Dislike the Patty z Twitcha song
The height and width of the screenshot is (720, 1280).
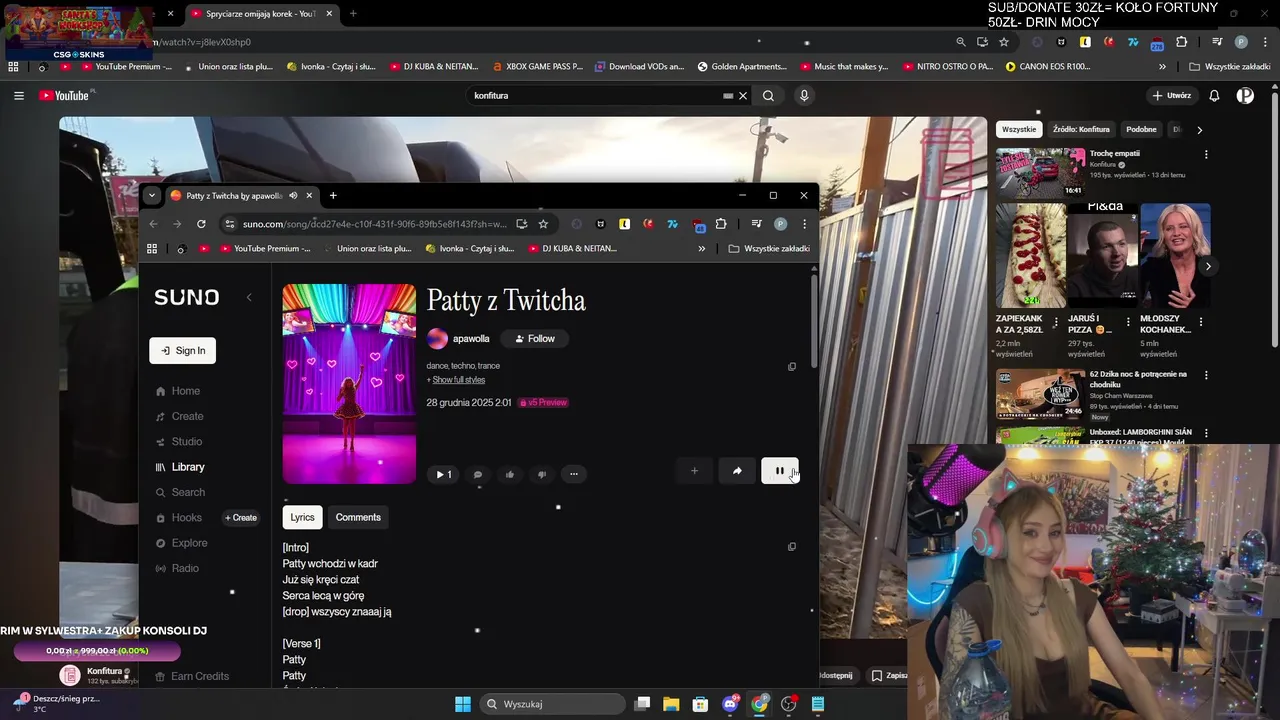click(x=541, y=474)
